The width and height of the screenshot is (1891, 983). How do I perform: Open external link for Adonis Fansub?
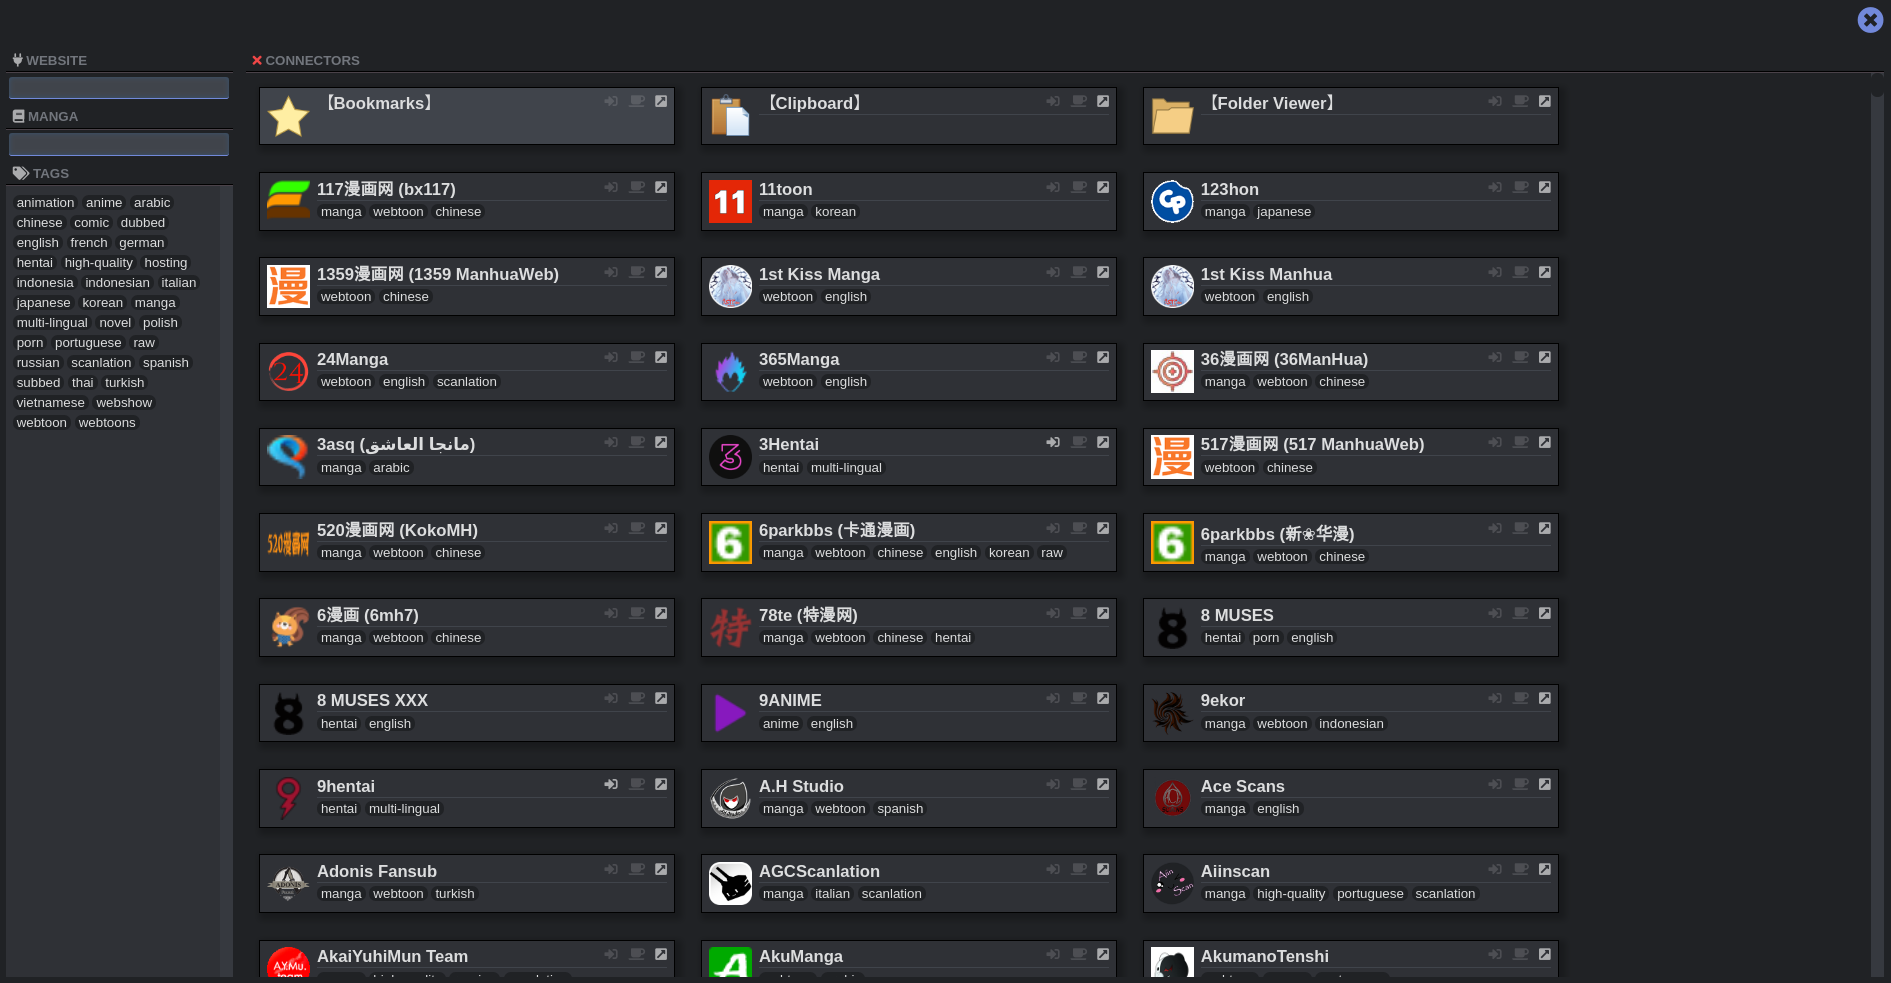(661, 869)
